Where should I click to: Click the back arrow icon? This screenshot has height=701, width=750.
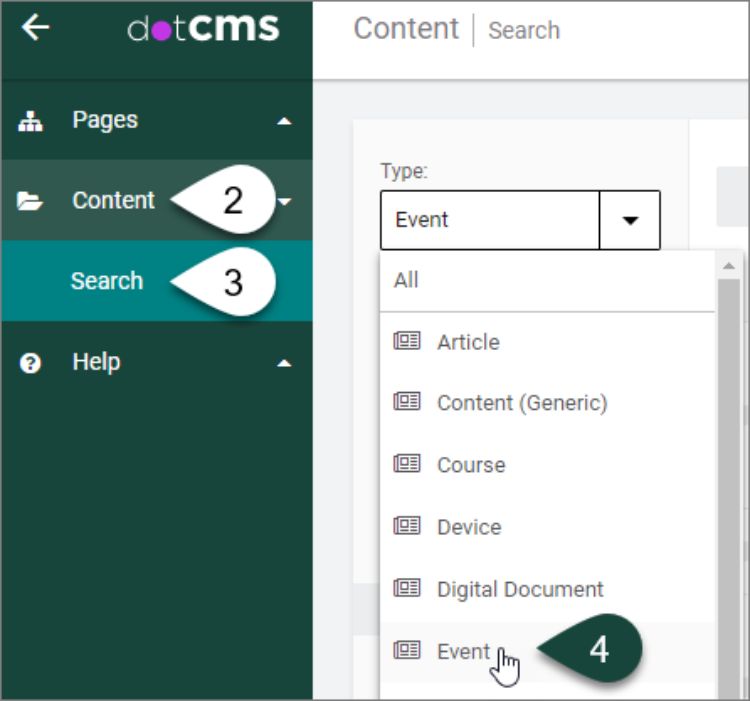pyautogui.click(x=35, y=29)
